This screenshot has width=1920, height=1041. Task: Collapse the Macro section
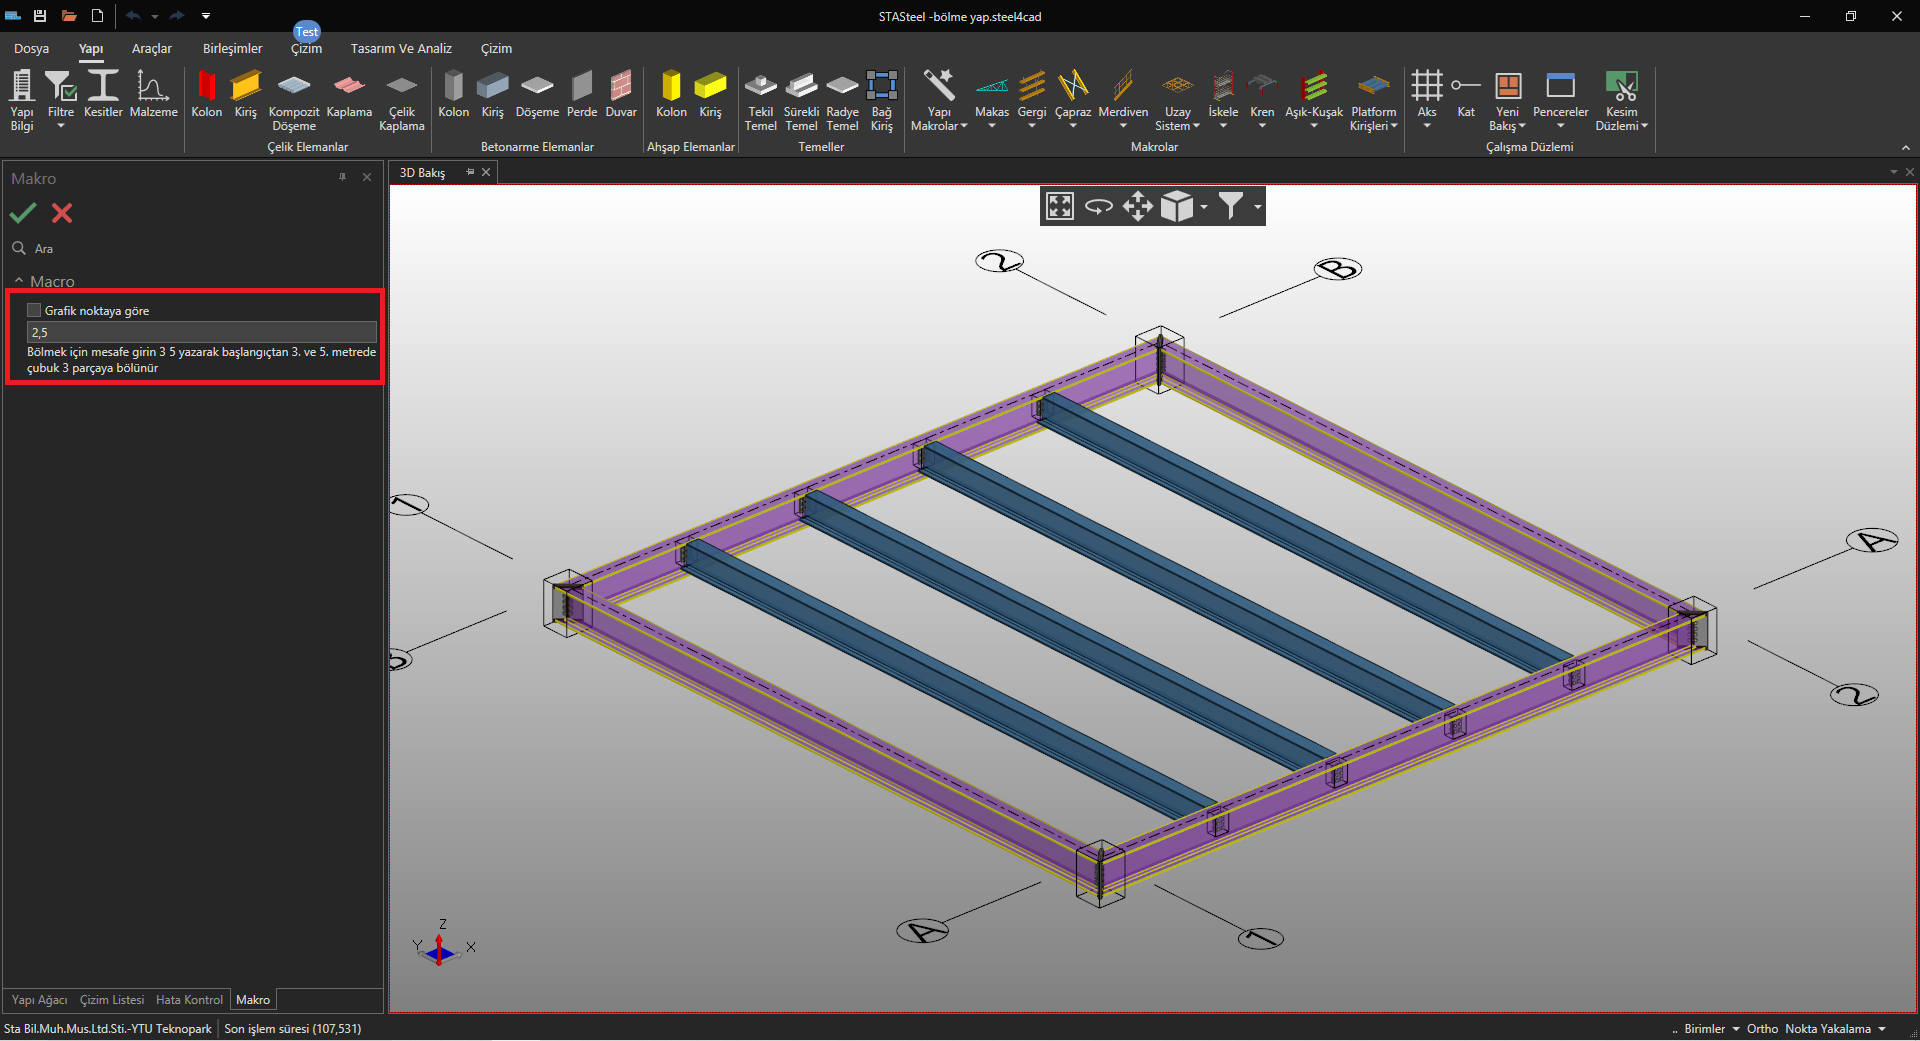tap(19, 281)
